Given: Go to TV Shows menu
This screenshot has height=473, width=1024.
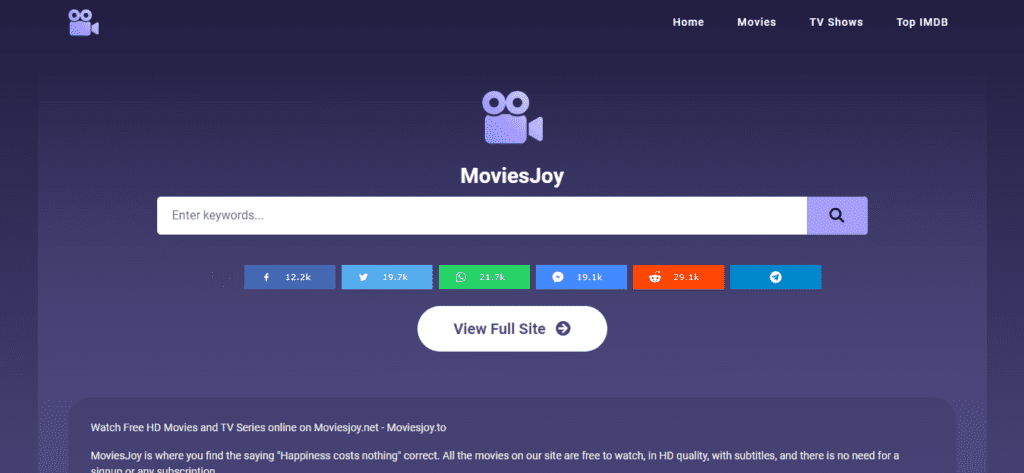Looking at the screenshot, I should pyautogui.click(x=836, y=22).
